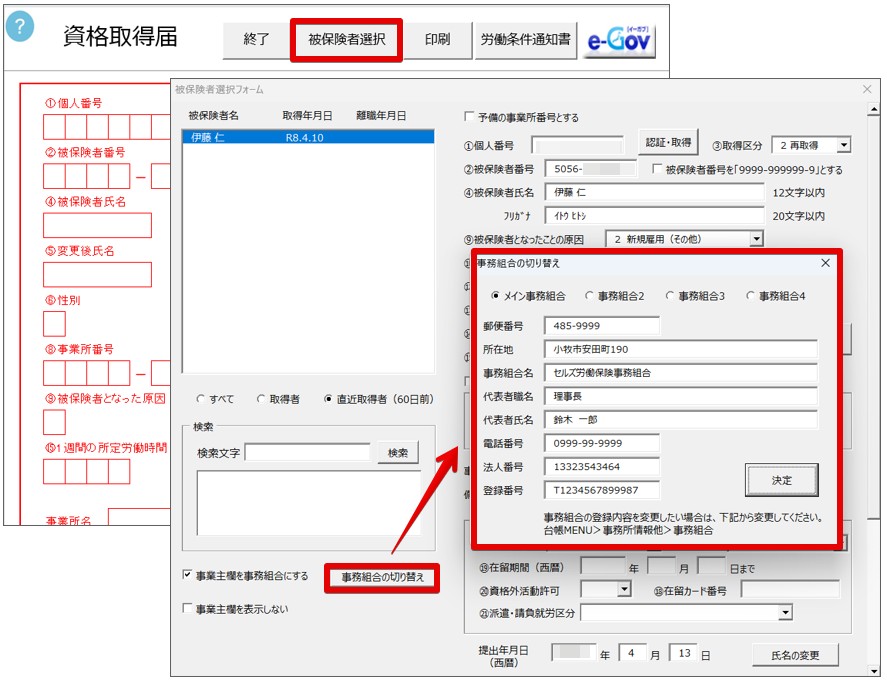Check 予備の事業所番号とする checkbox
The image size is (887, 680).
click(470, 118)
